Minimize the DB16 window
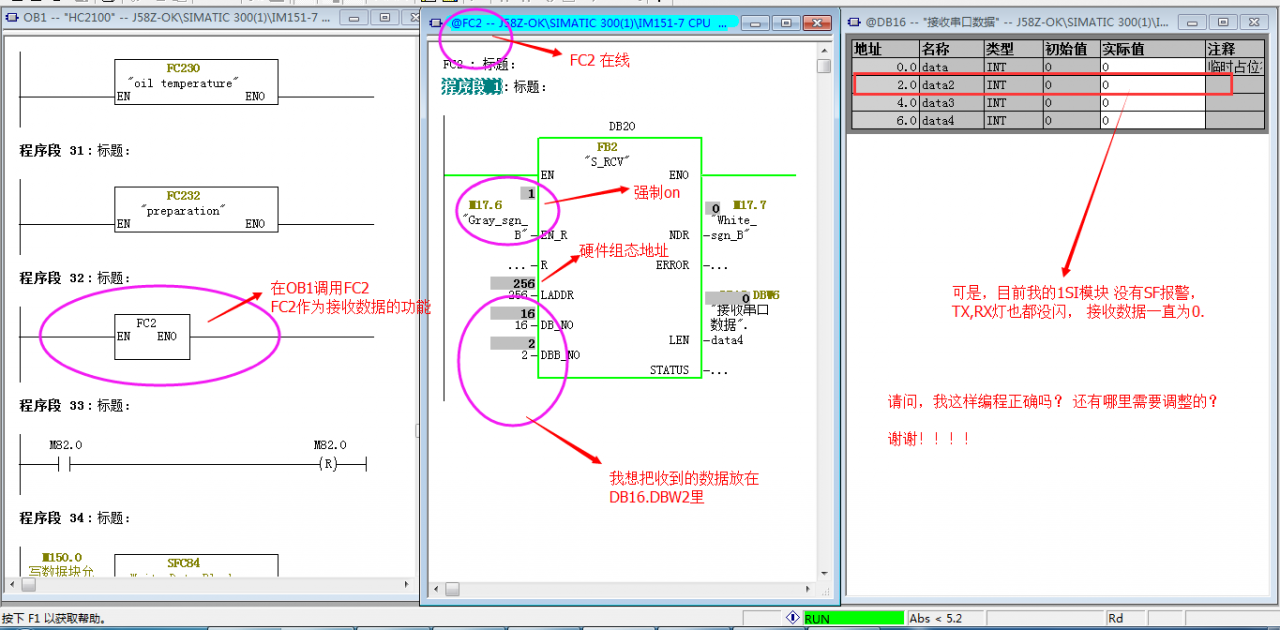Image resolution: width=1280 pixels, height=630 pixels. (1194, 21)
